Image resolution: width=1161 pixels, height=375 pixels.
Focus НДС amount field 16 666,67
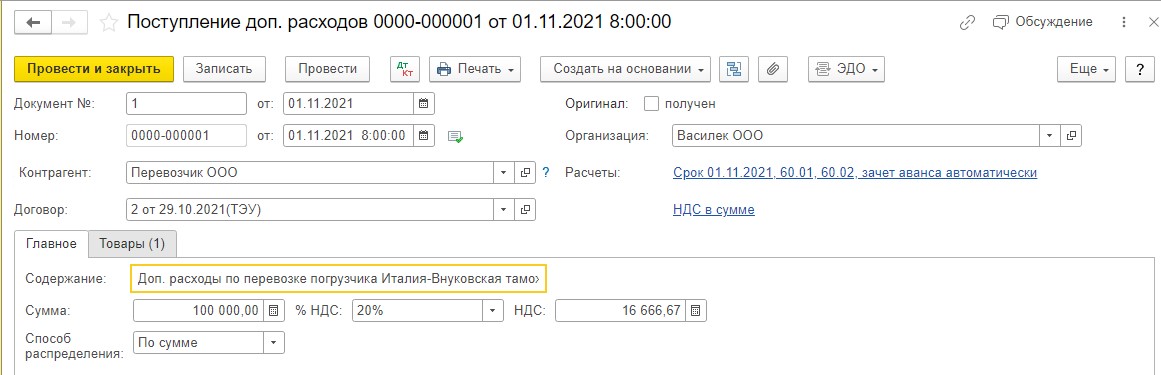click(x=620, y=311)
